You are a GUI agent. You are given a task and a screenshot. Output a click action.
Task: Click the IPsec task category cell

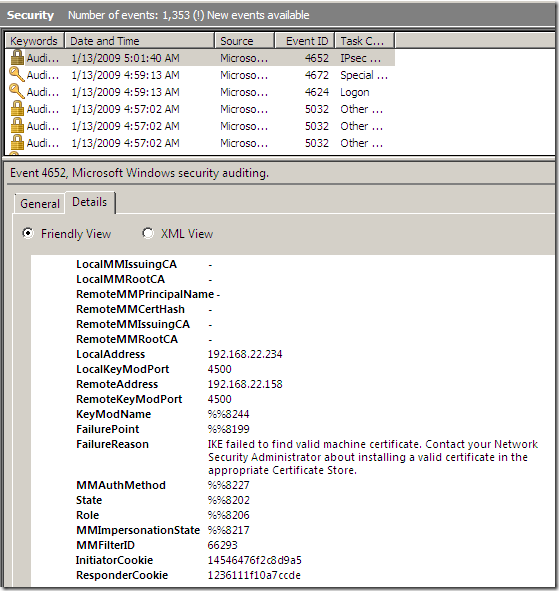point(360,58)
